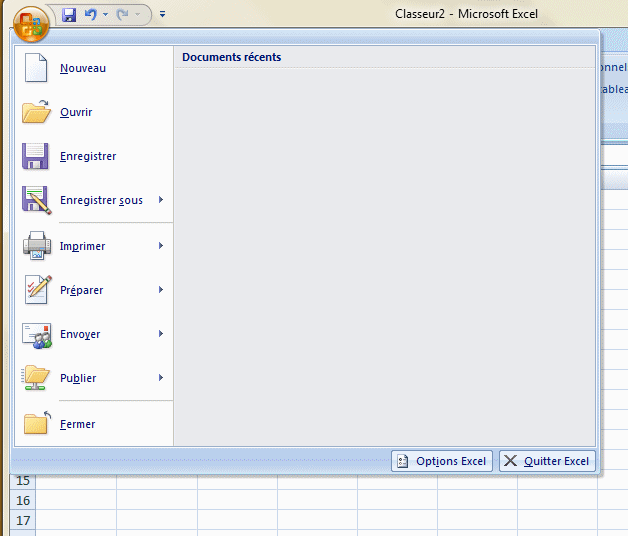Select row 16 header in the worksheet
628x536 pixels.
(x=23, y=500)
